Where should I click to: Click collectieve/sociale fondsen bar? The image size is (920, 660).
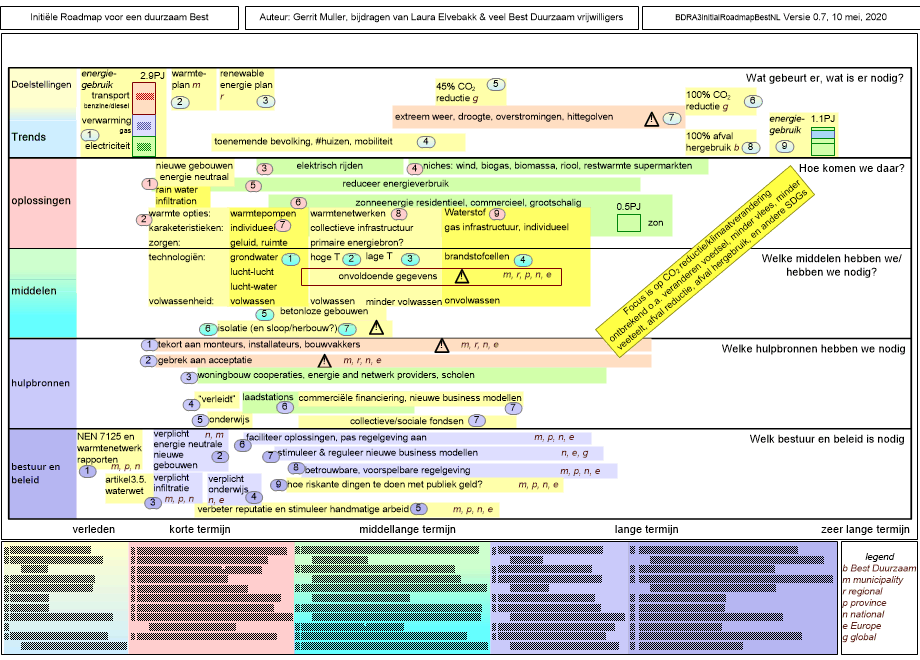click(407, 421)
